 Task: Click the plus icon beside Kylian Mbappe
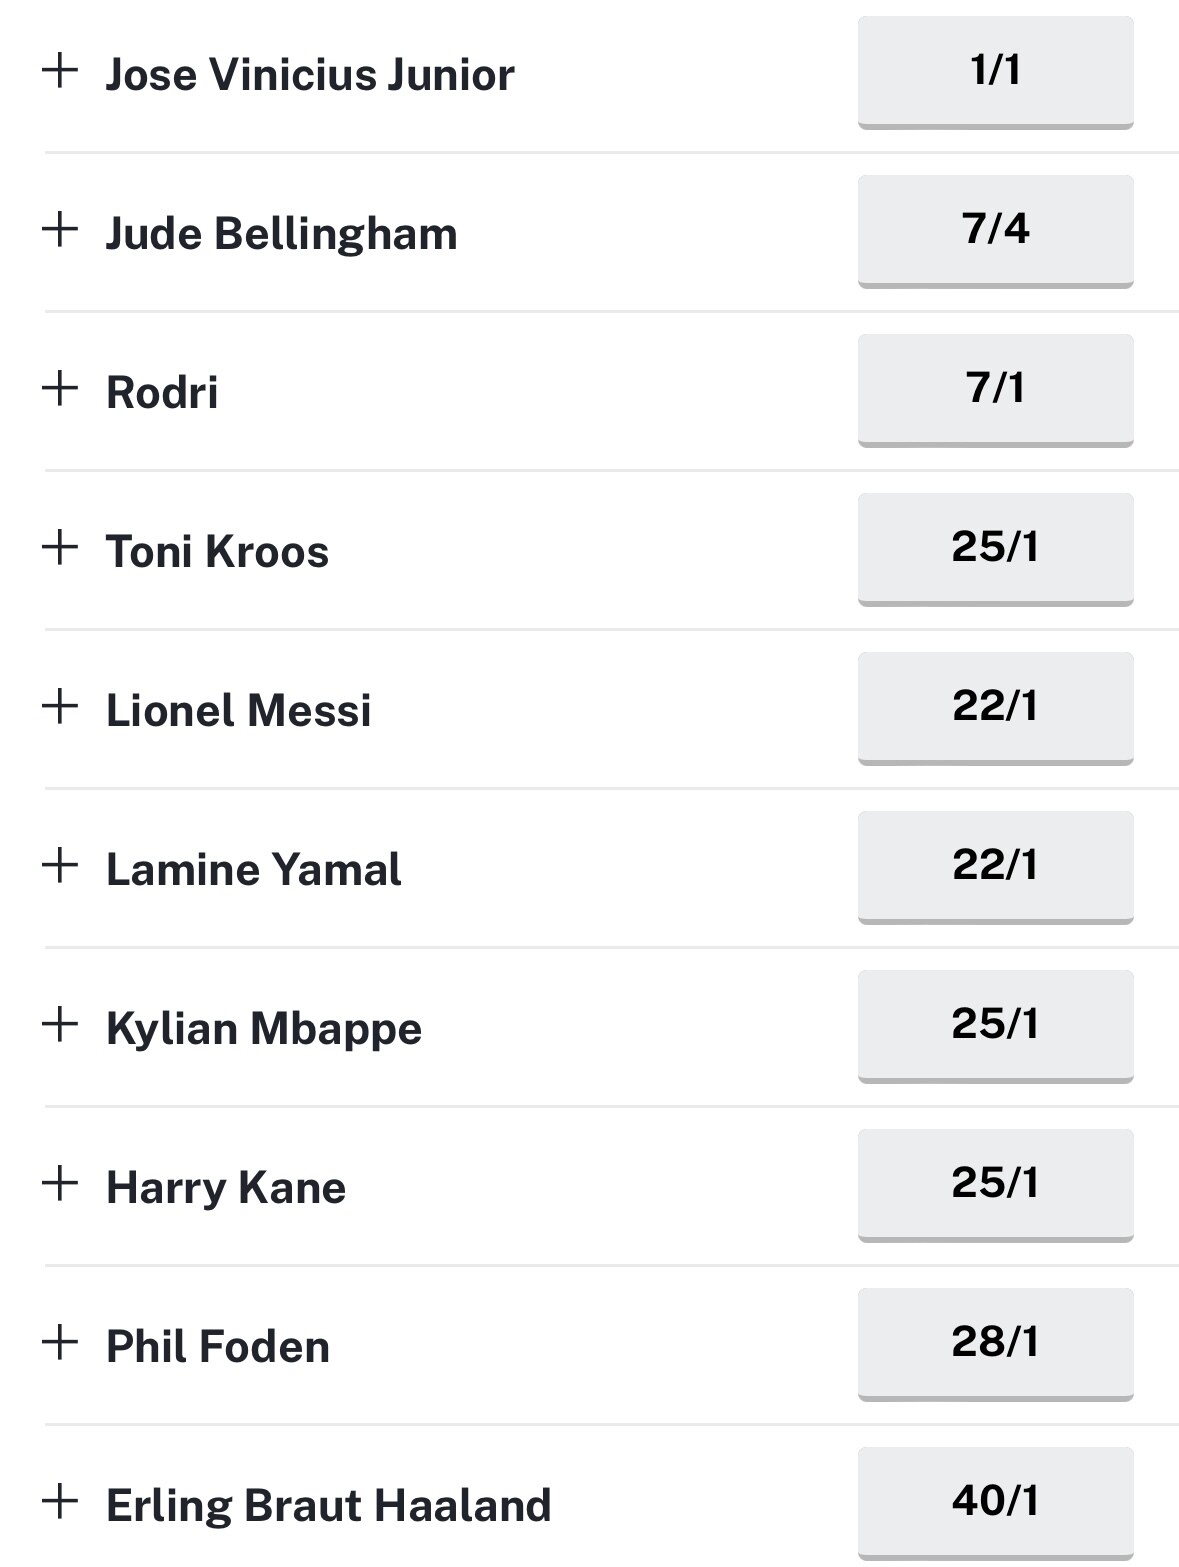[60, 1025]
